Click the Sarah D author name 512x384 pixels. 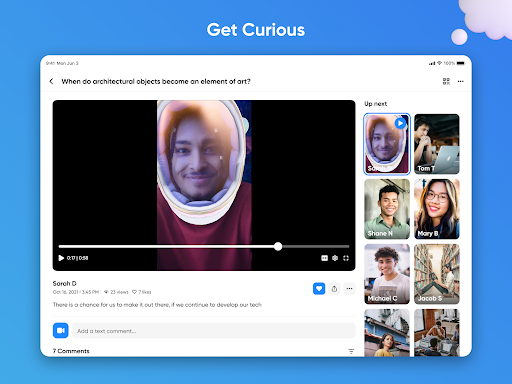coord(65,283)
